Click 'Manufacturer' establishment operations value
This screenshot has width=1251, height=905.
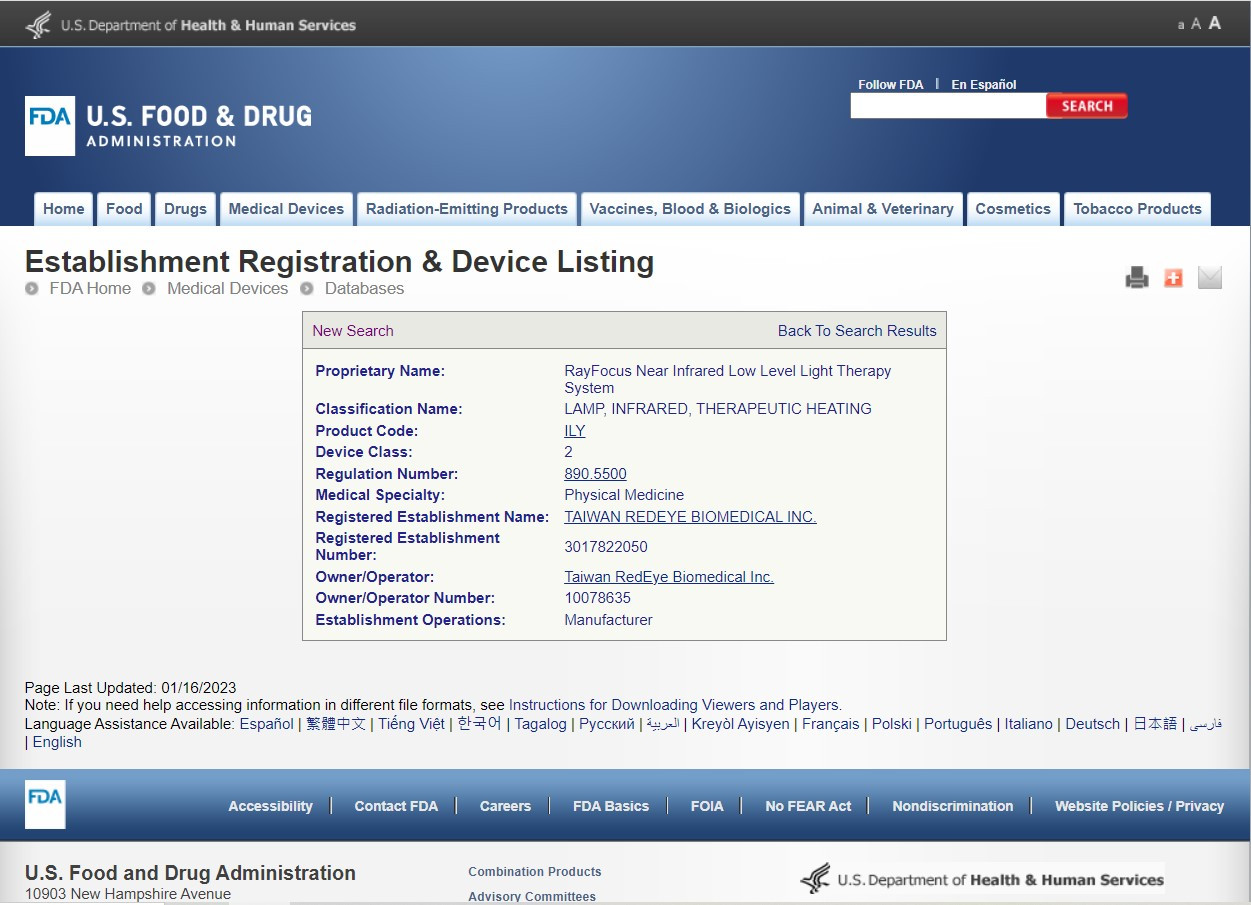click(608, 620)
